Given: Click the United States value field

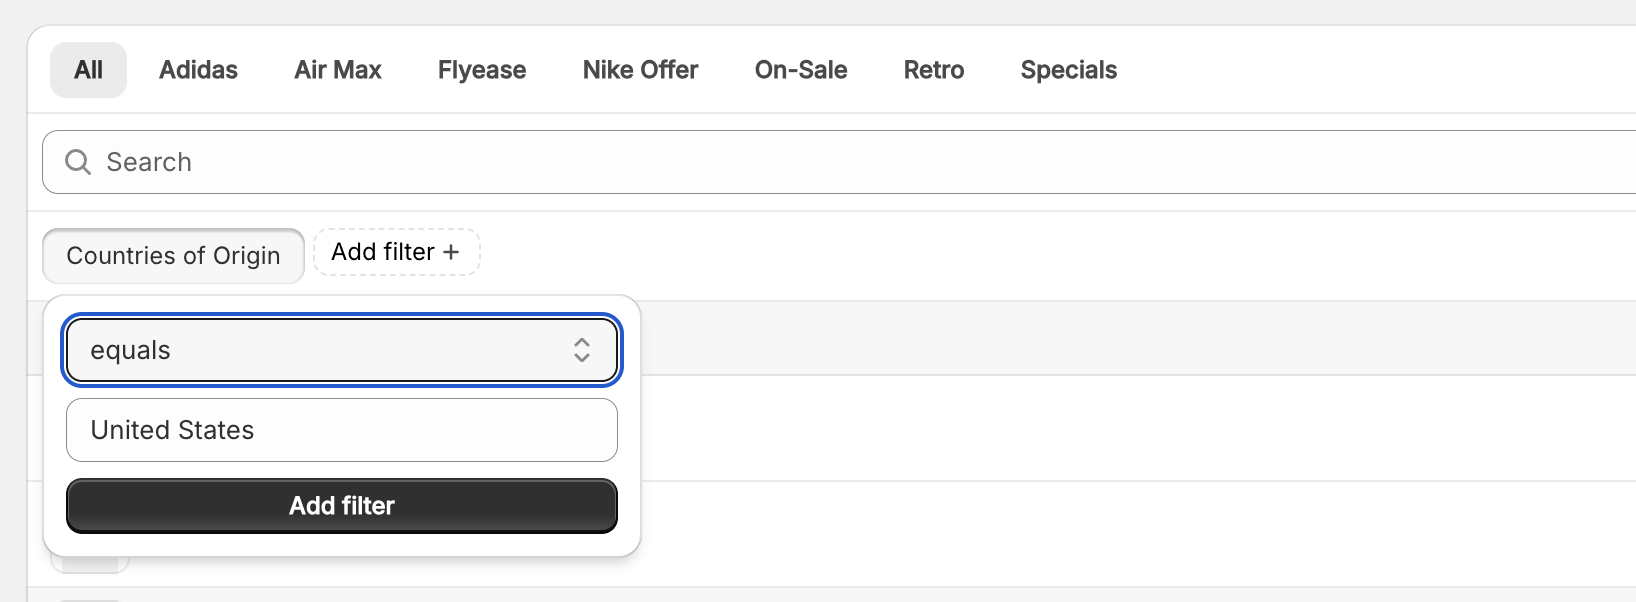Looking at the screenshot, I should pyautogui.click(x=342, y=430).
